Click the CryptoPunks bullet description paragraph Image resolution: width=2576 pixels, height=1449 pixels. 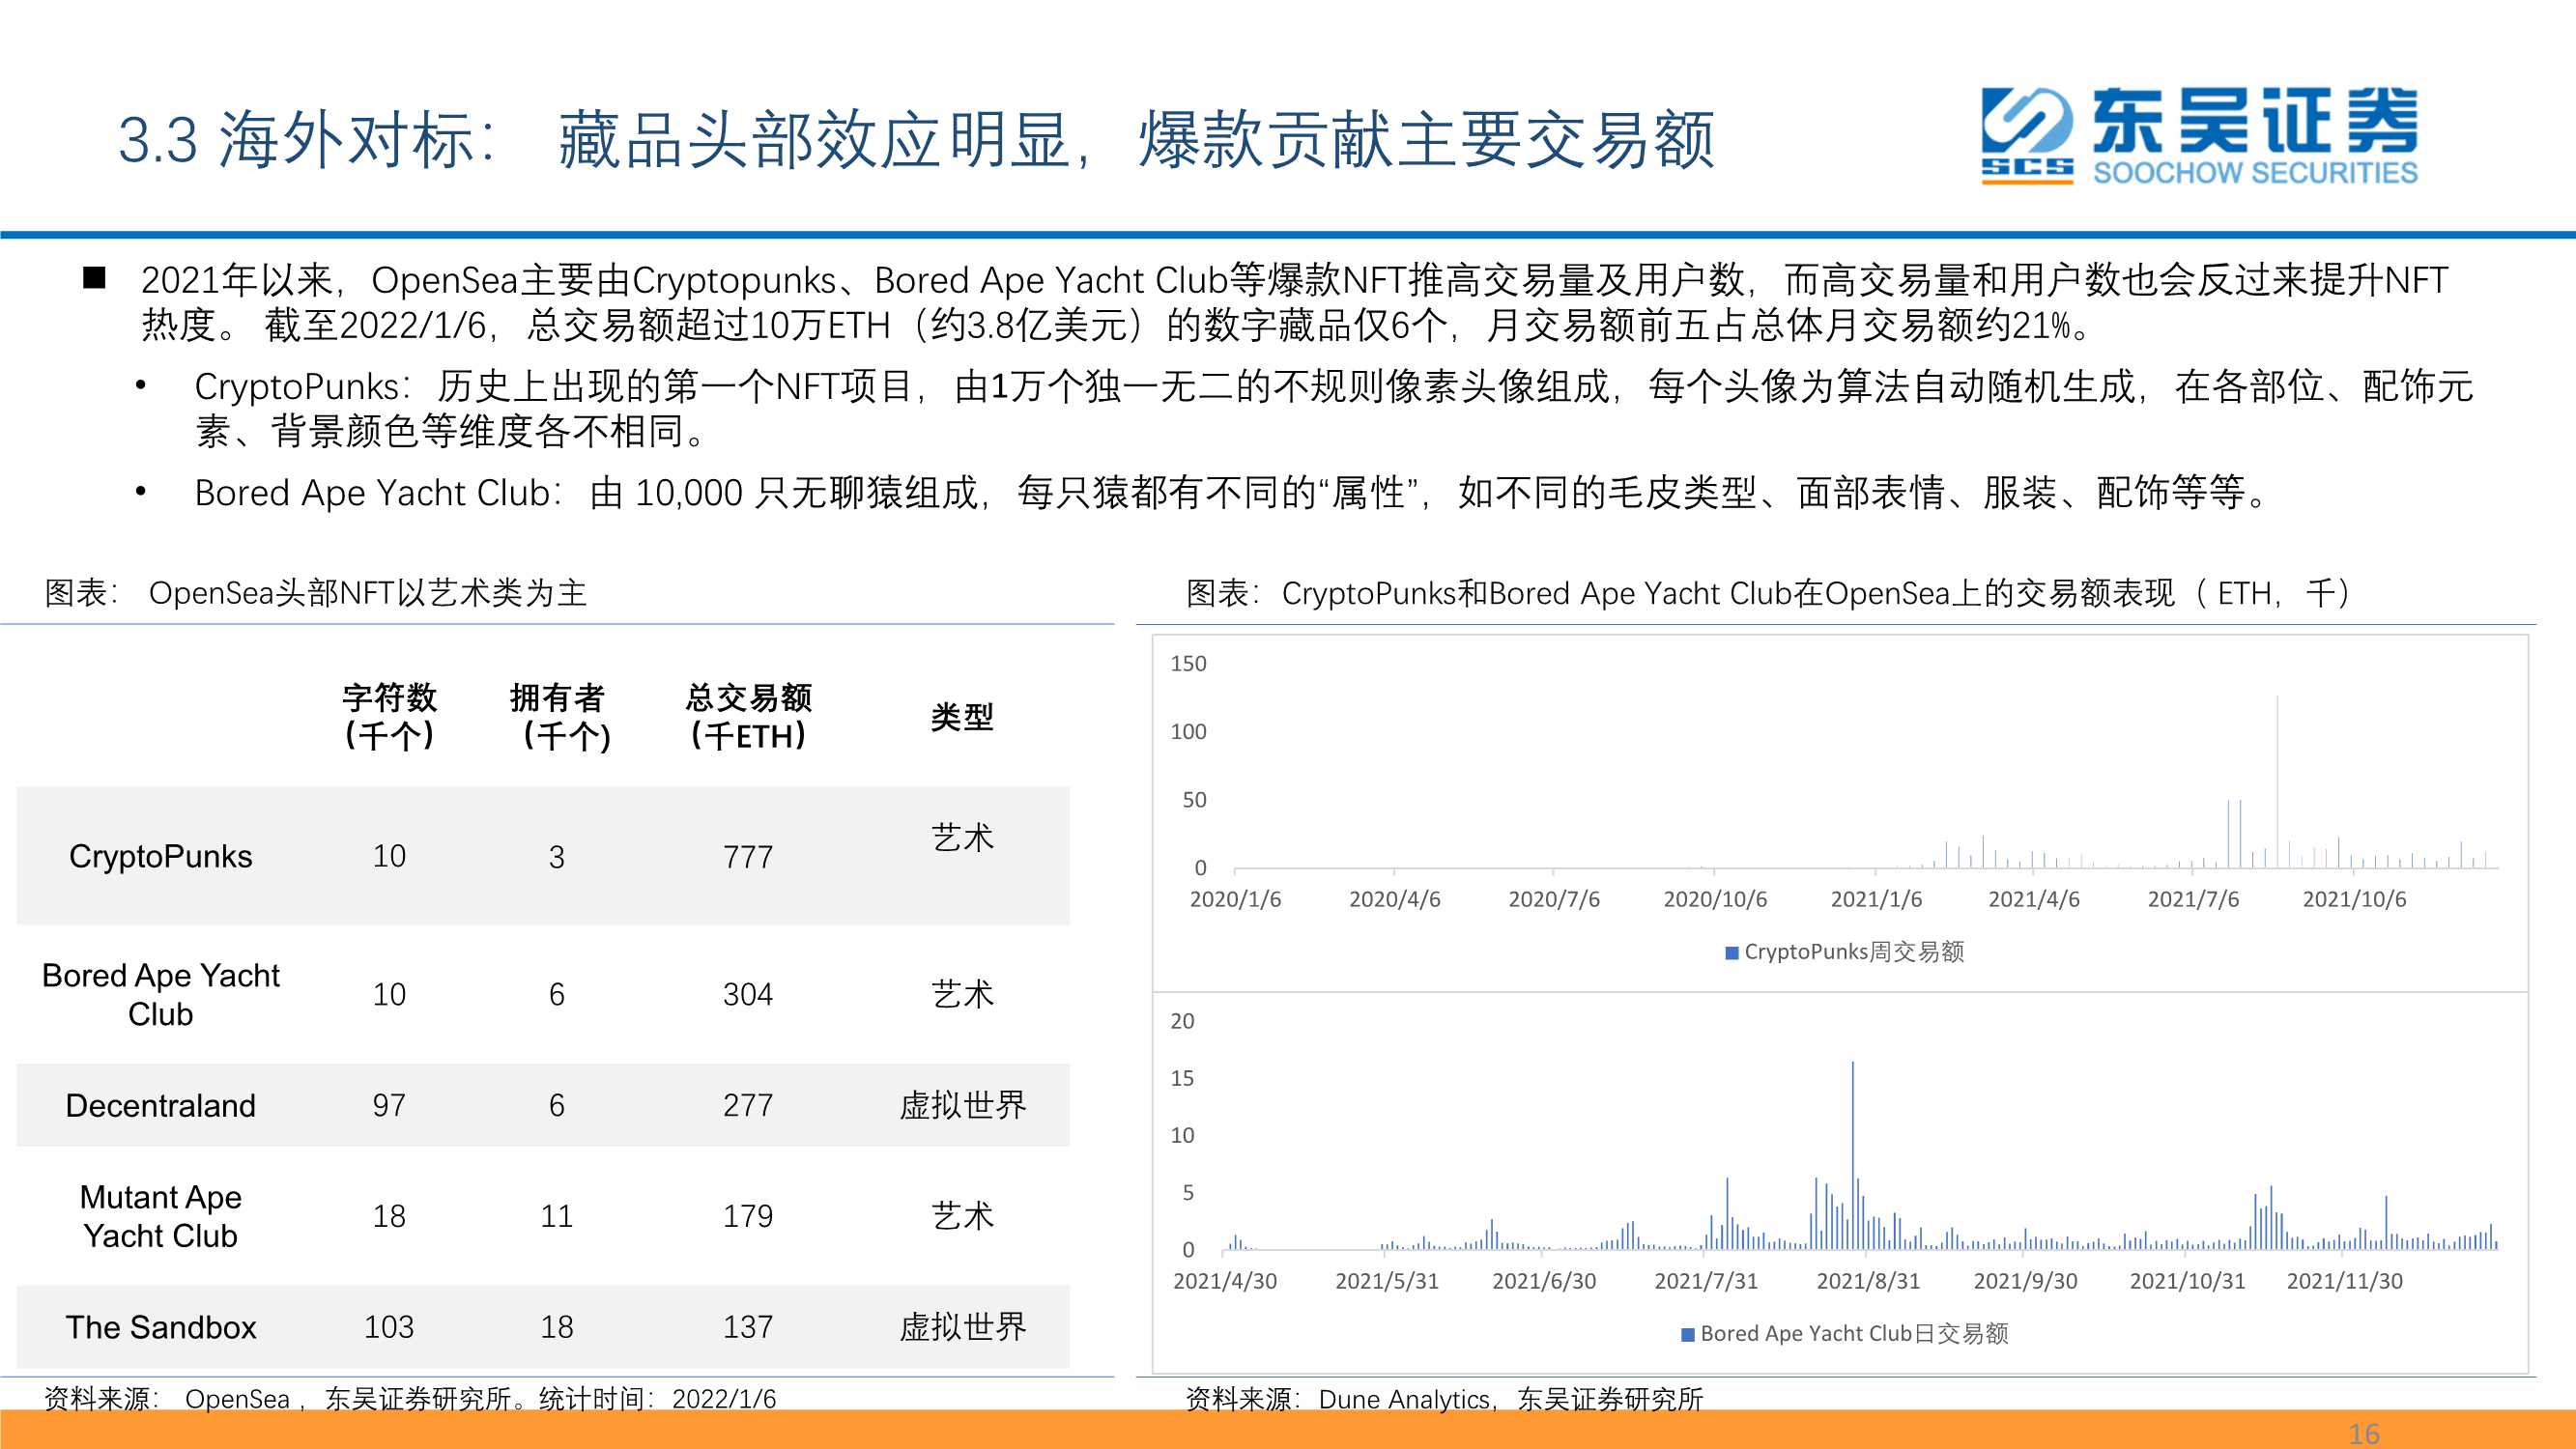1333,409
